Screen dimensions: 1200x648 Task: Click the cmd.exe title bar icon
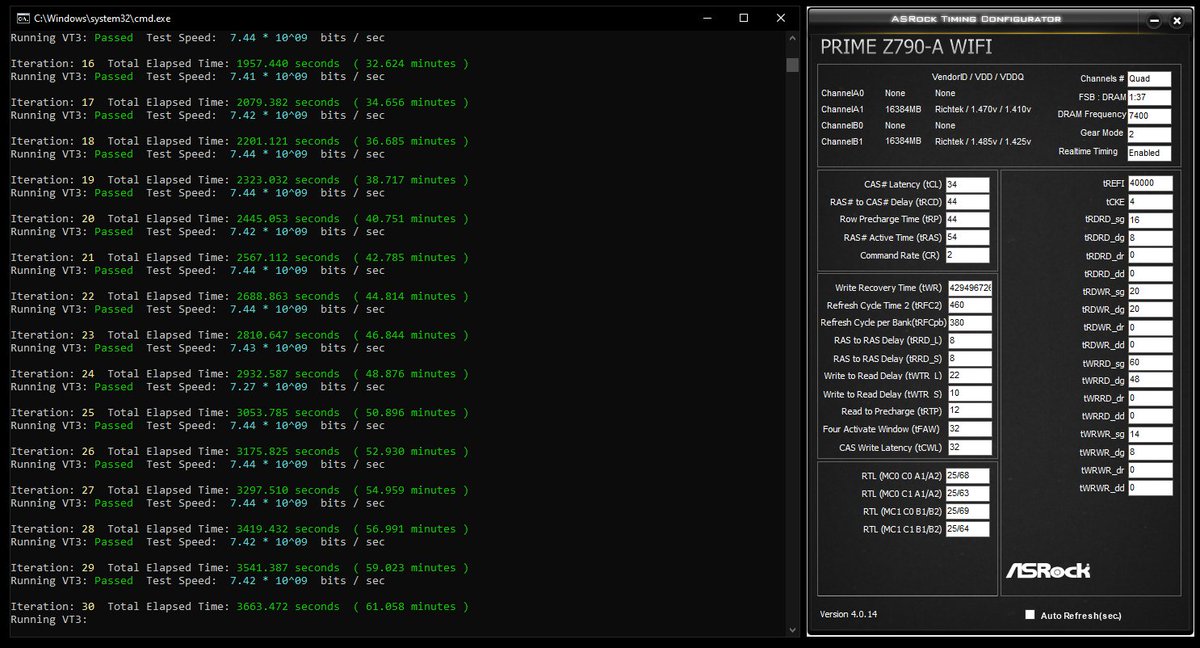(x=21, y=18)
